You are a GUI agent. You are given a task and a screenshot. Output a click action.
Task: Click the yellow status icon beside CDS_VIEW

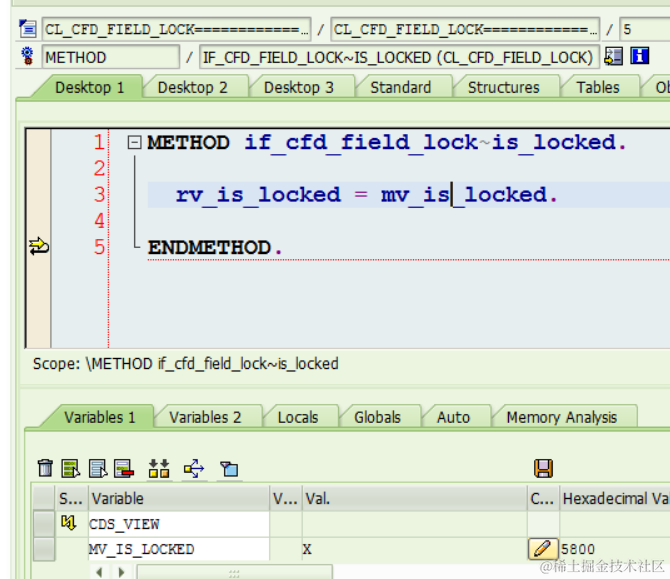(x=68, y=523)
